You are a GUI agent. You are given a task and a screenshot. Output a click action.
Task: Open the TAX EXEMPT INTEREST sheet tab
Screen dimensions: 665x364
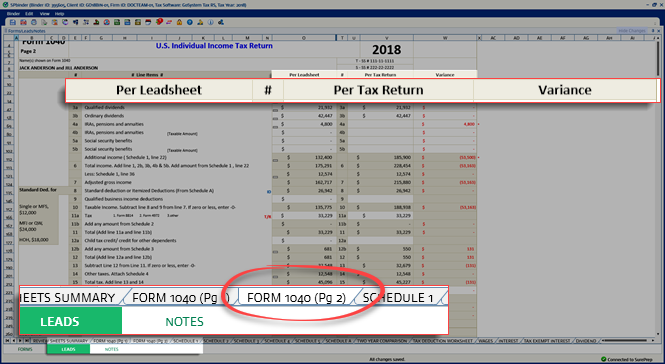[547, 341]
